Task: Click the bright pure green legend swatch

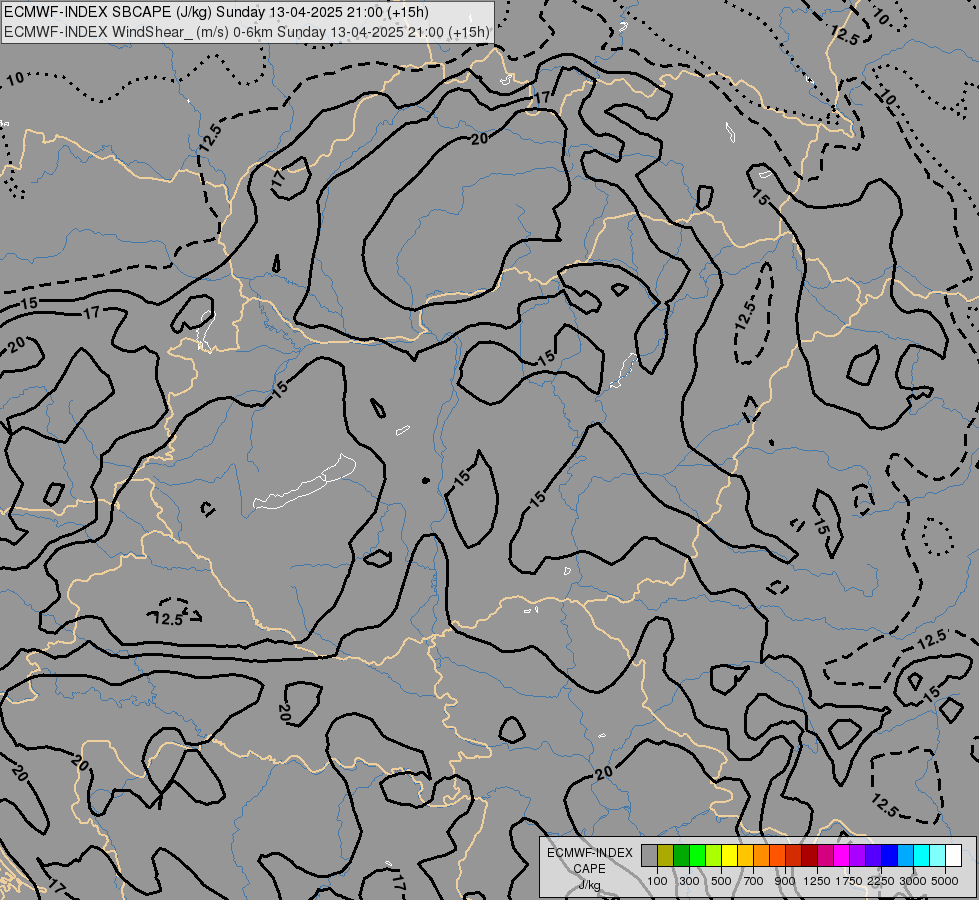Action: tap(697, 855)
